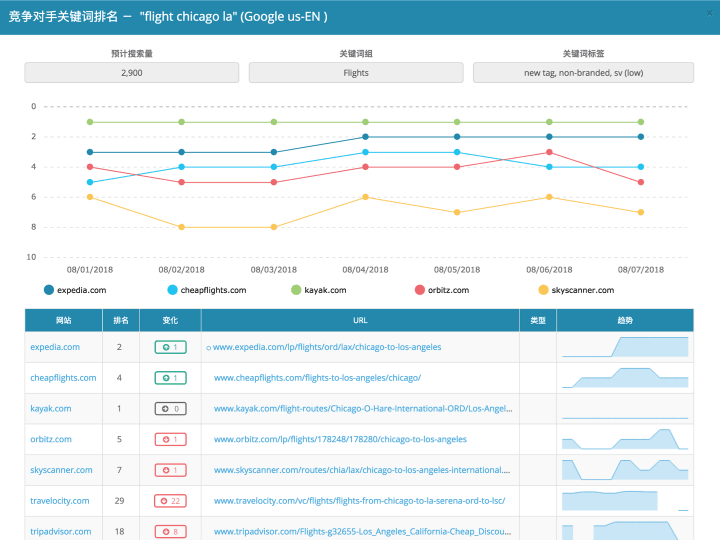Image resolution: width=720 pixels, height=540 pixels.
Task: Click the 趋势 column header
Action: [625, 321]
